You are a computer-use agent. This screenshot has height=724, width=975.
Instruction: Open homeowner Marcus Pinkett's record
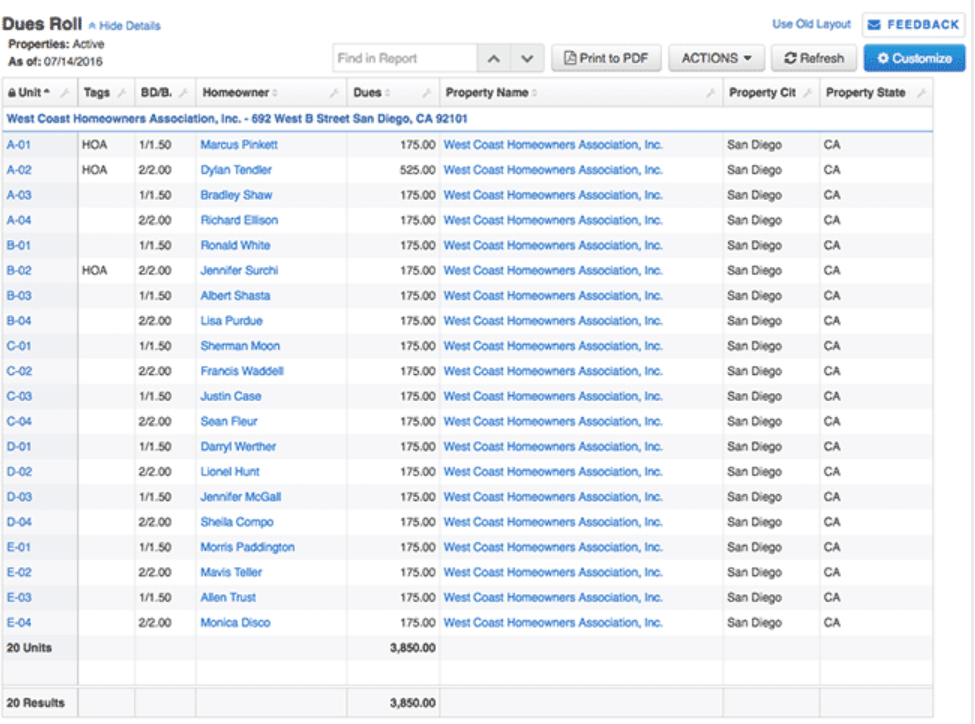pyautogui.click(x=239, y=145)
